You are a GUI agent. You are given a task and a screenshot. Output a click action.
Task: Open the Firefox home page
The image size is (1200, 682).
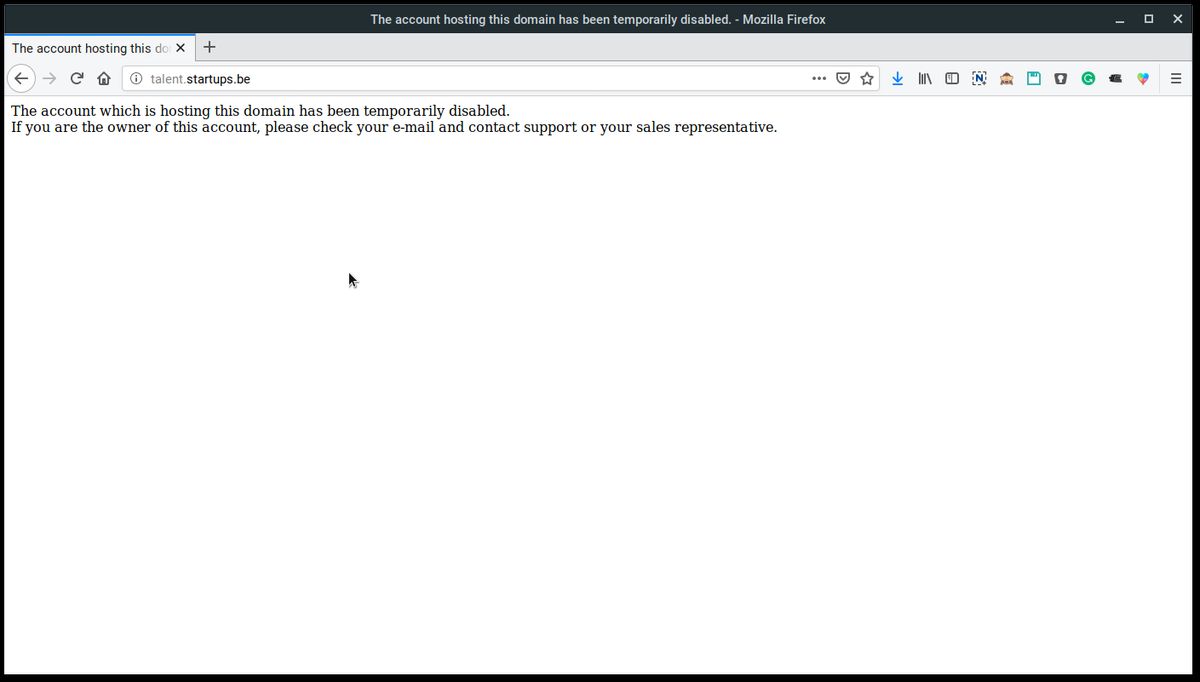coord(104,78)
